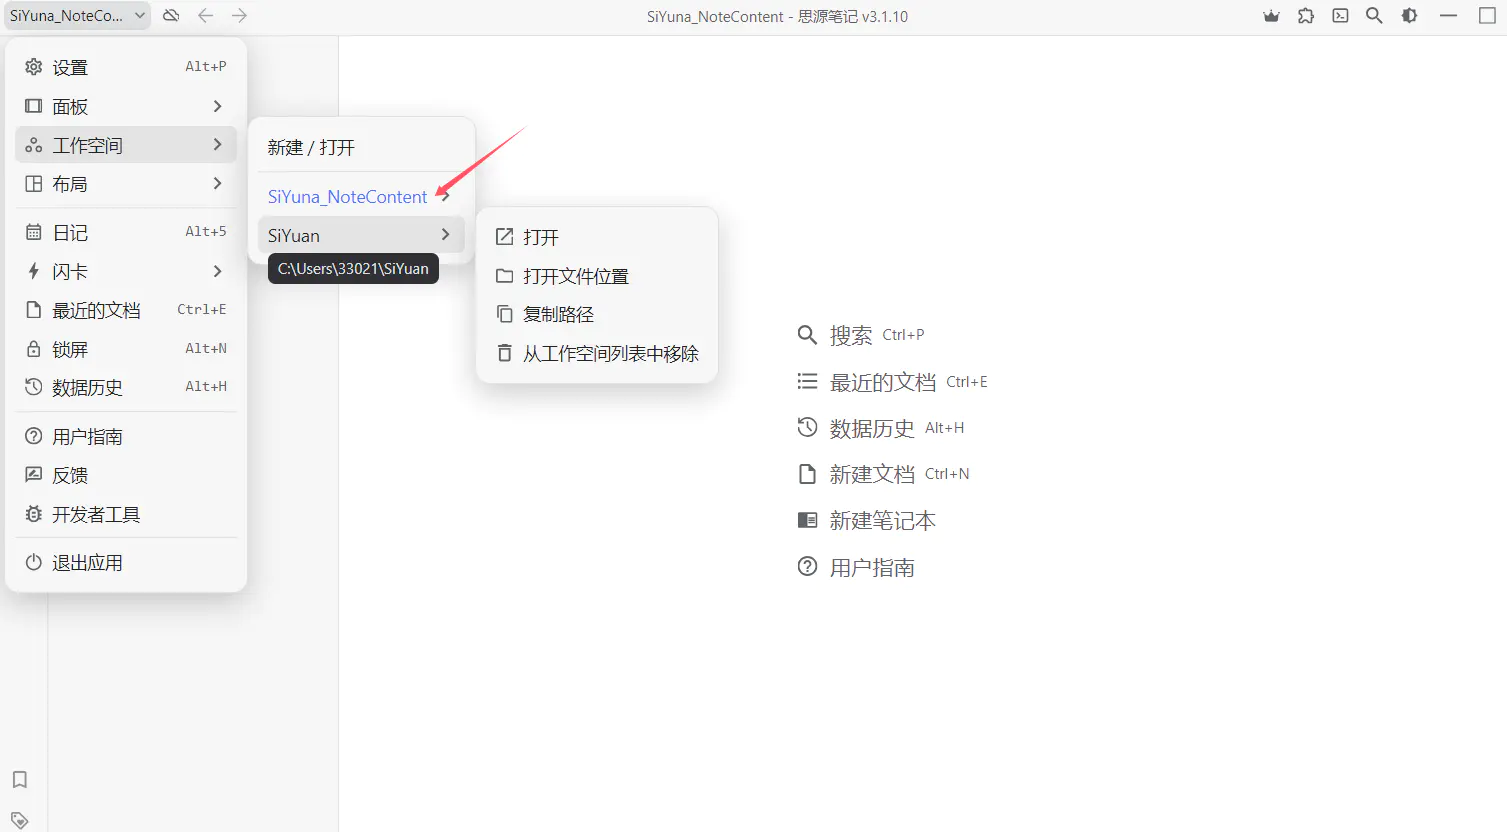
Task: Open the bookmark panel icon
Action: pyautogui.click(x=20, y=780)
